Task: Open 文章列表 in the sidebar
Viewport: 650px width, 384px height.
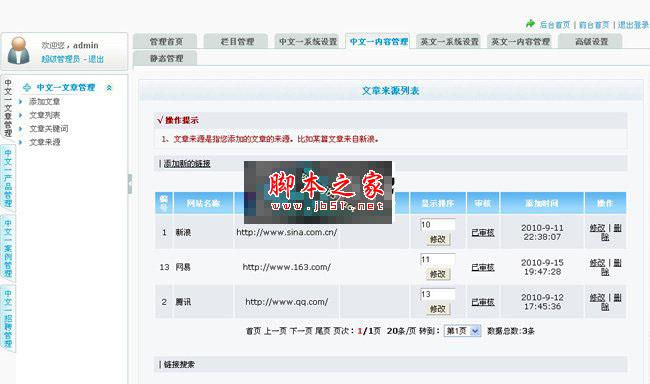Action: tap(45, 115)
